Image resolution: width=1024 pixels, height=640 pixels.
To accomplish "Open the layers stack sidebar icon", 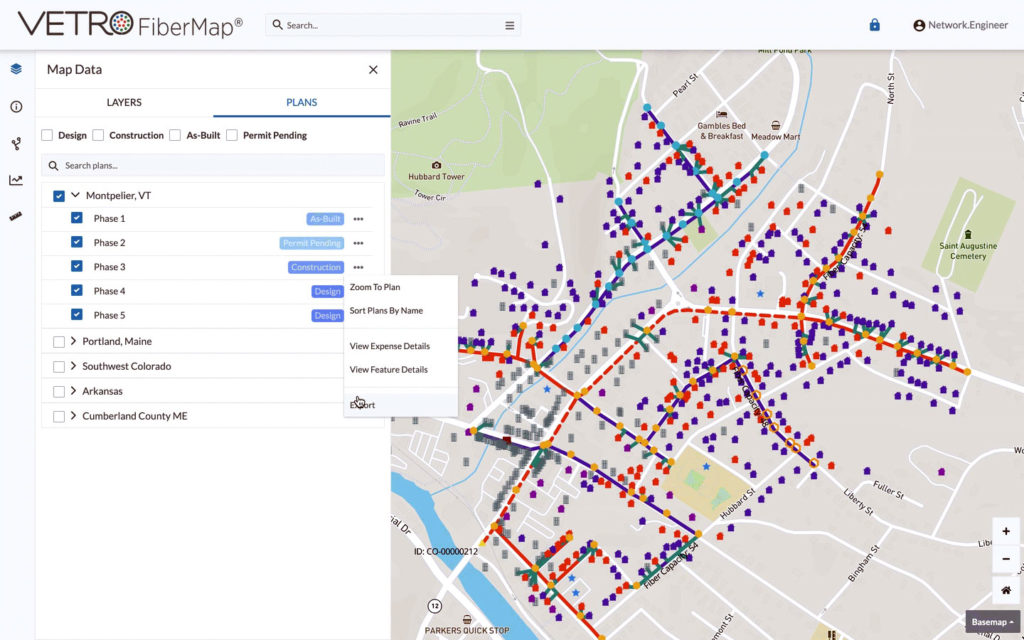I will point(16,69).
